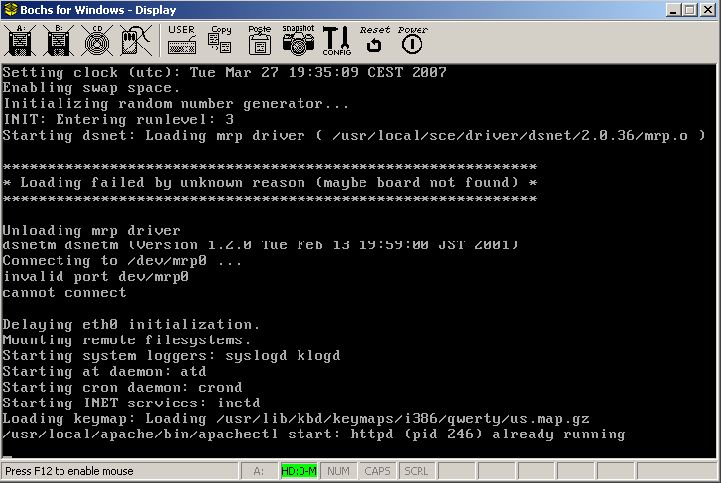Minimize the Bochs window
Viewport: 721px width, 483px height.
(x=673, y=10)
